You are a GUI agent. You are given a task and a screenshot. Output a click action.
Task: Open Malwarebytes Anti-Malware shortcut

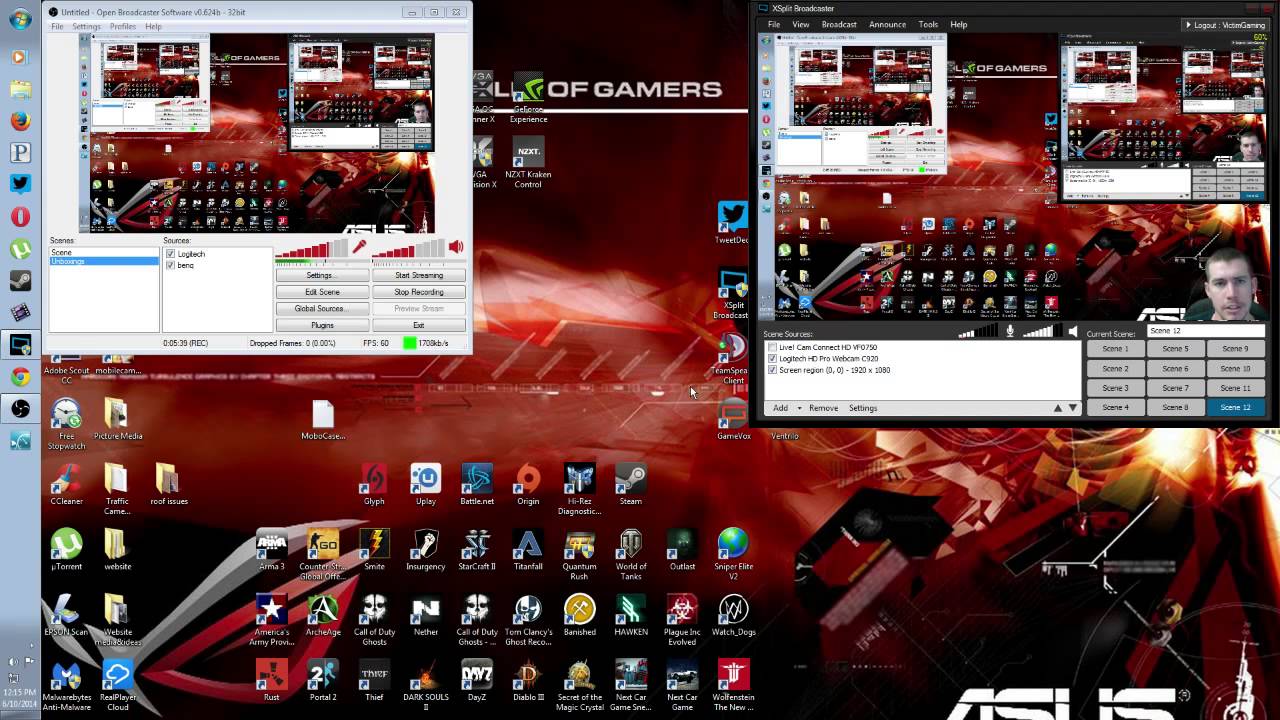coord(66,686)
